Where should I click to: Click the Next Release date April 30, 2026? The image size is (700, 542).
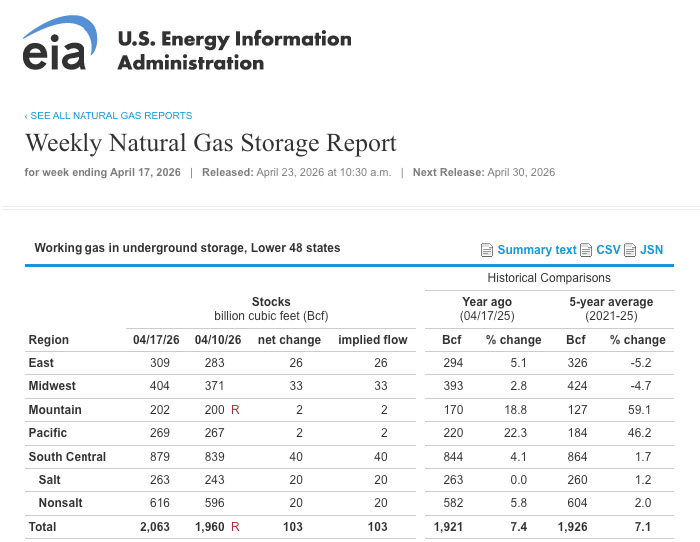tap(520, 172)
